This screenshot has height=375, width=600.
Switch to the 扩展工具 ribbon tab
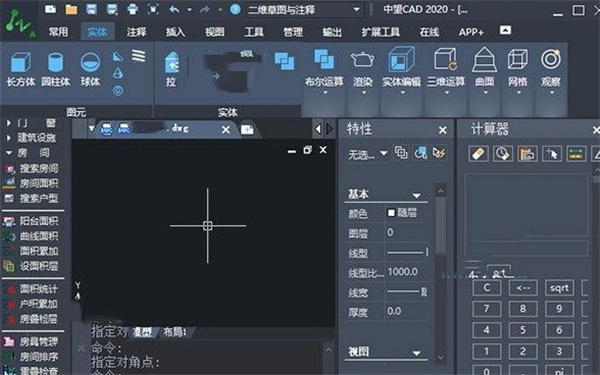tap(380, 32)
